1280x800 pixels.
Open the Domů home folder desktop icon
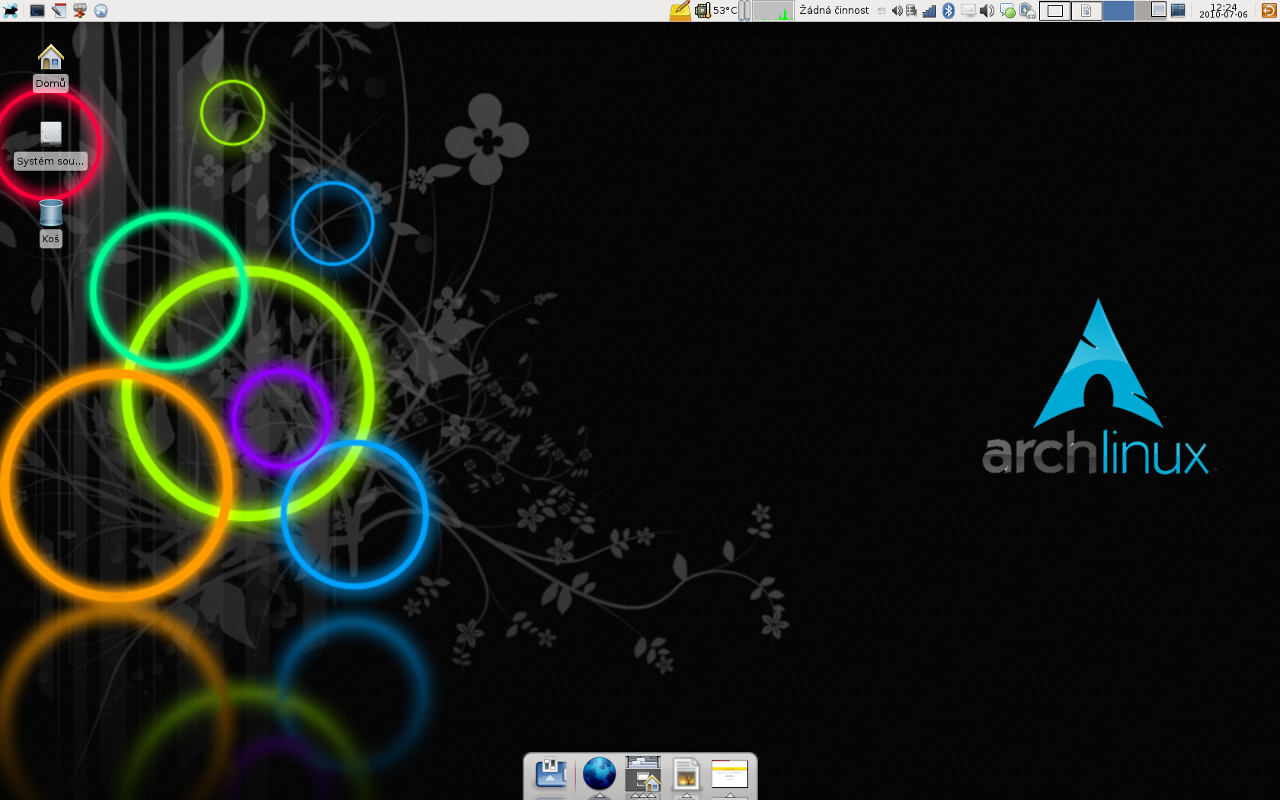click(x=50, y=68)
